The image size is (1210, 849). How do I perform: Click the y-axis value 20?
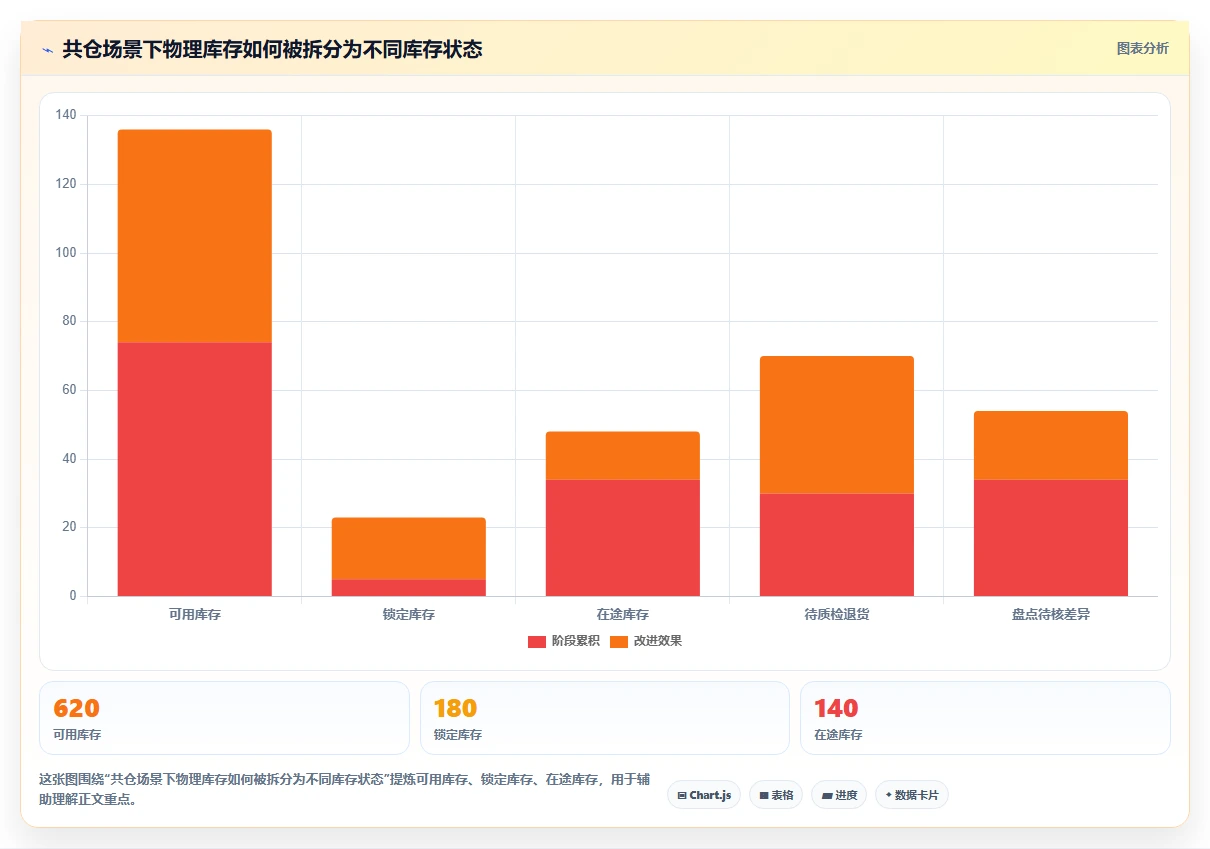(x=69, y=527)
